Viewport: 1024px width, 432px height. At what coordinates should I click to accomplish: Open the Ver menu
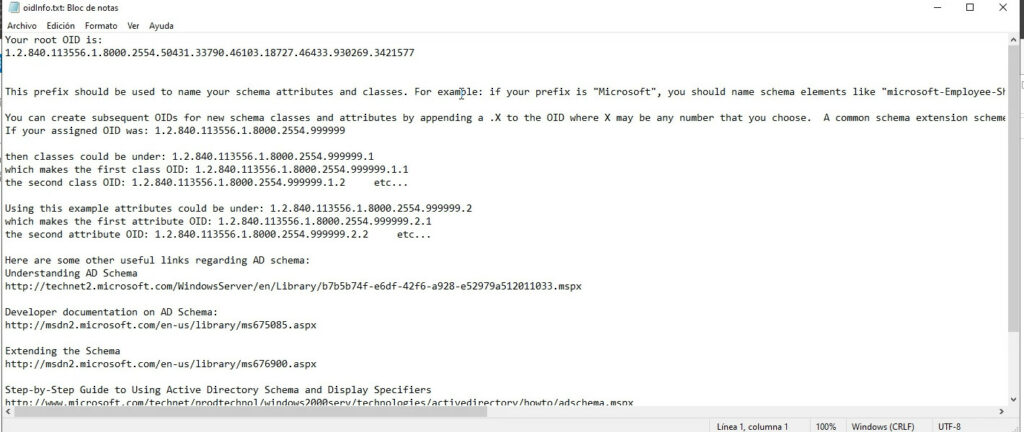point(133,26)
